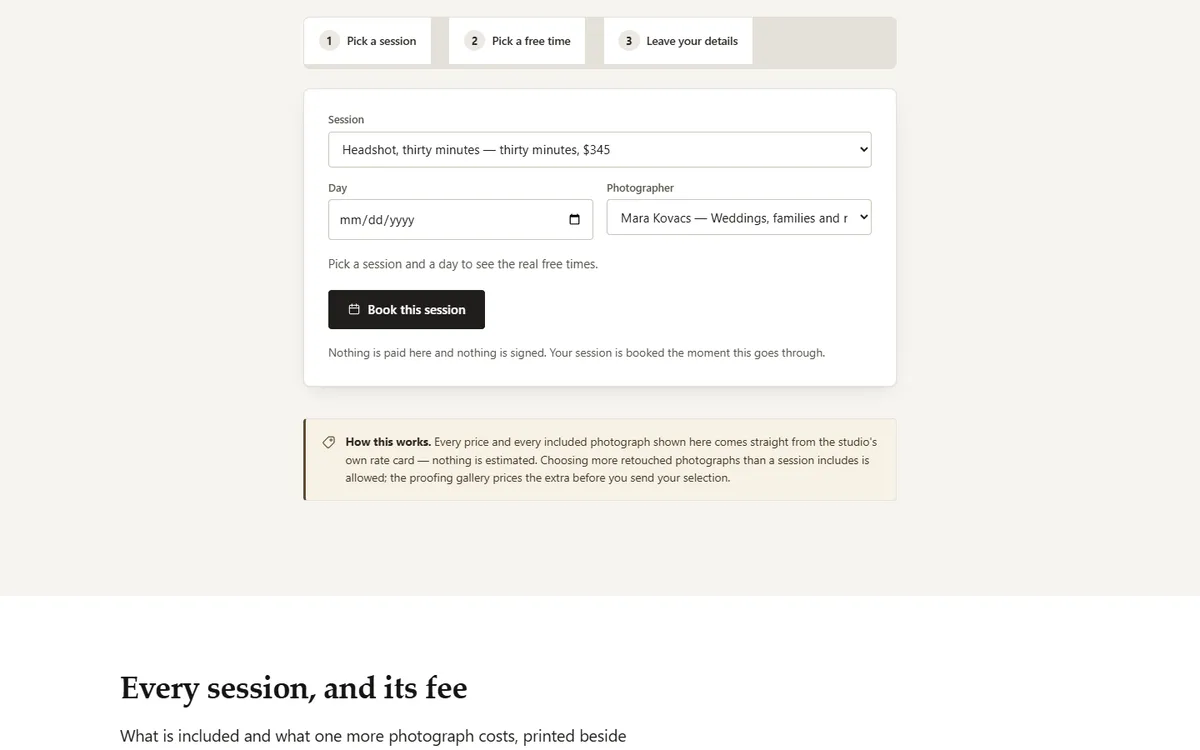Click the step 1 number badge
The width and height of the screenshot is (1200, 750).
click(x=329, y=41)
